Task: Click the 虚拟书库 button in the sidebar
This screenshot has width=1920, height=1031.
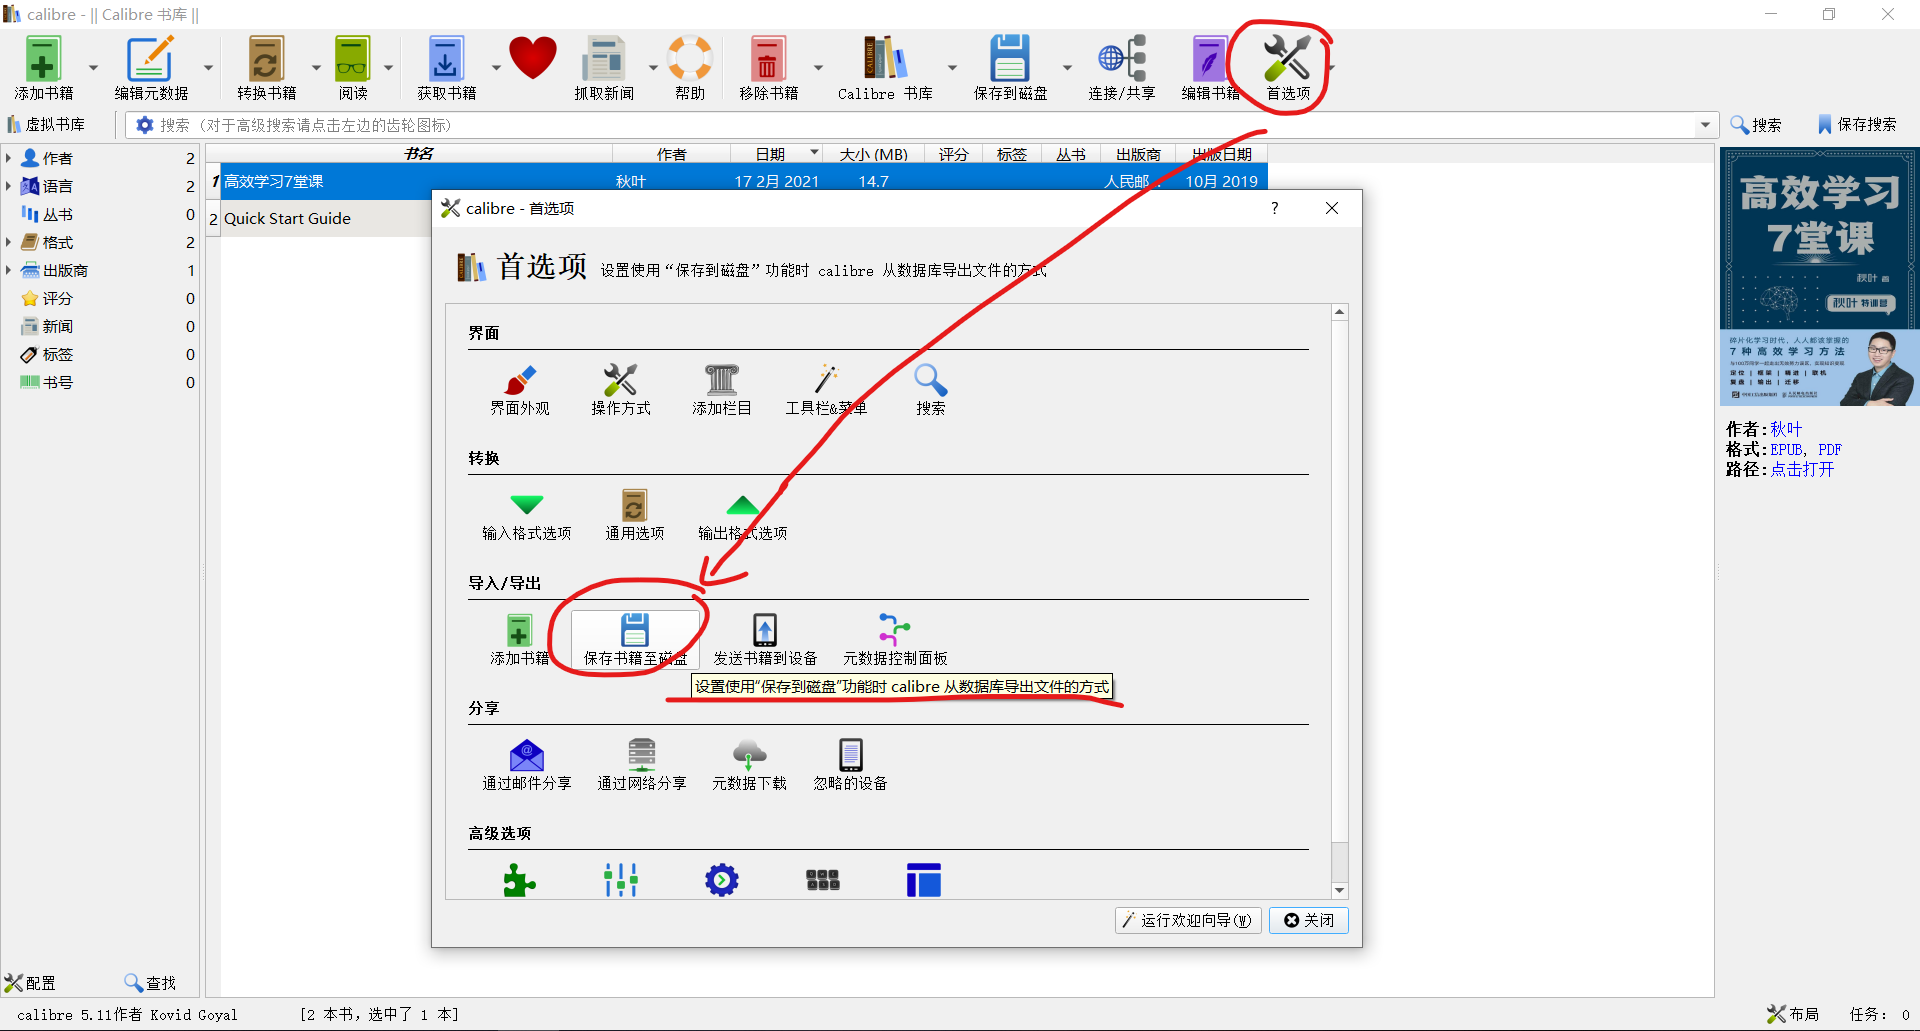Action: [52, 124]
